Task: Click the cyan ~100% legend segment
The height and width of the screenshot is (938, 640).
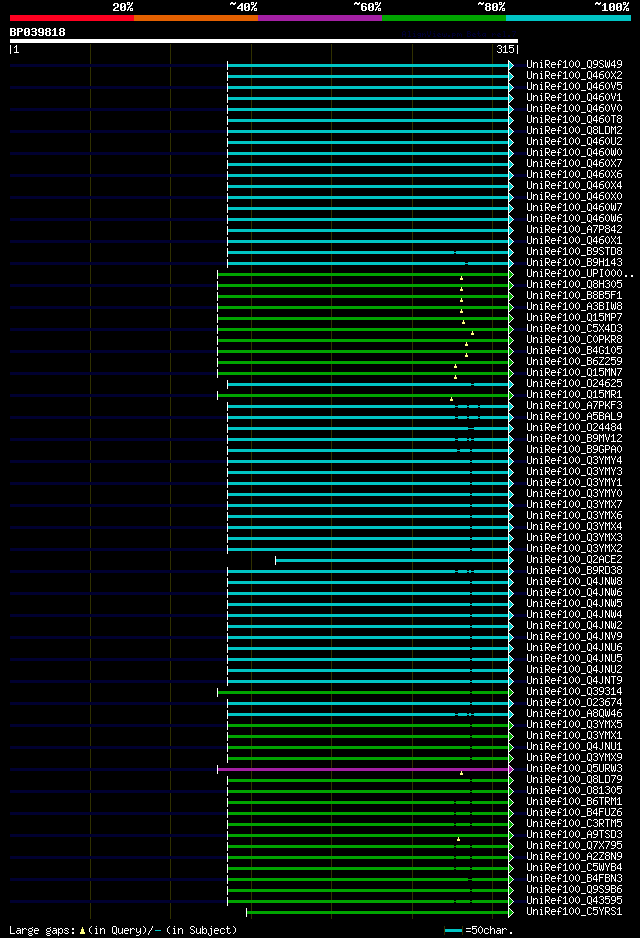Action: 568,18
